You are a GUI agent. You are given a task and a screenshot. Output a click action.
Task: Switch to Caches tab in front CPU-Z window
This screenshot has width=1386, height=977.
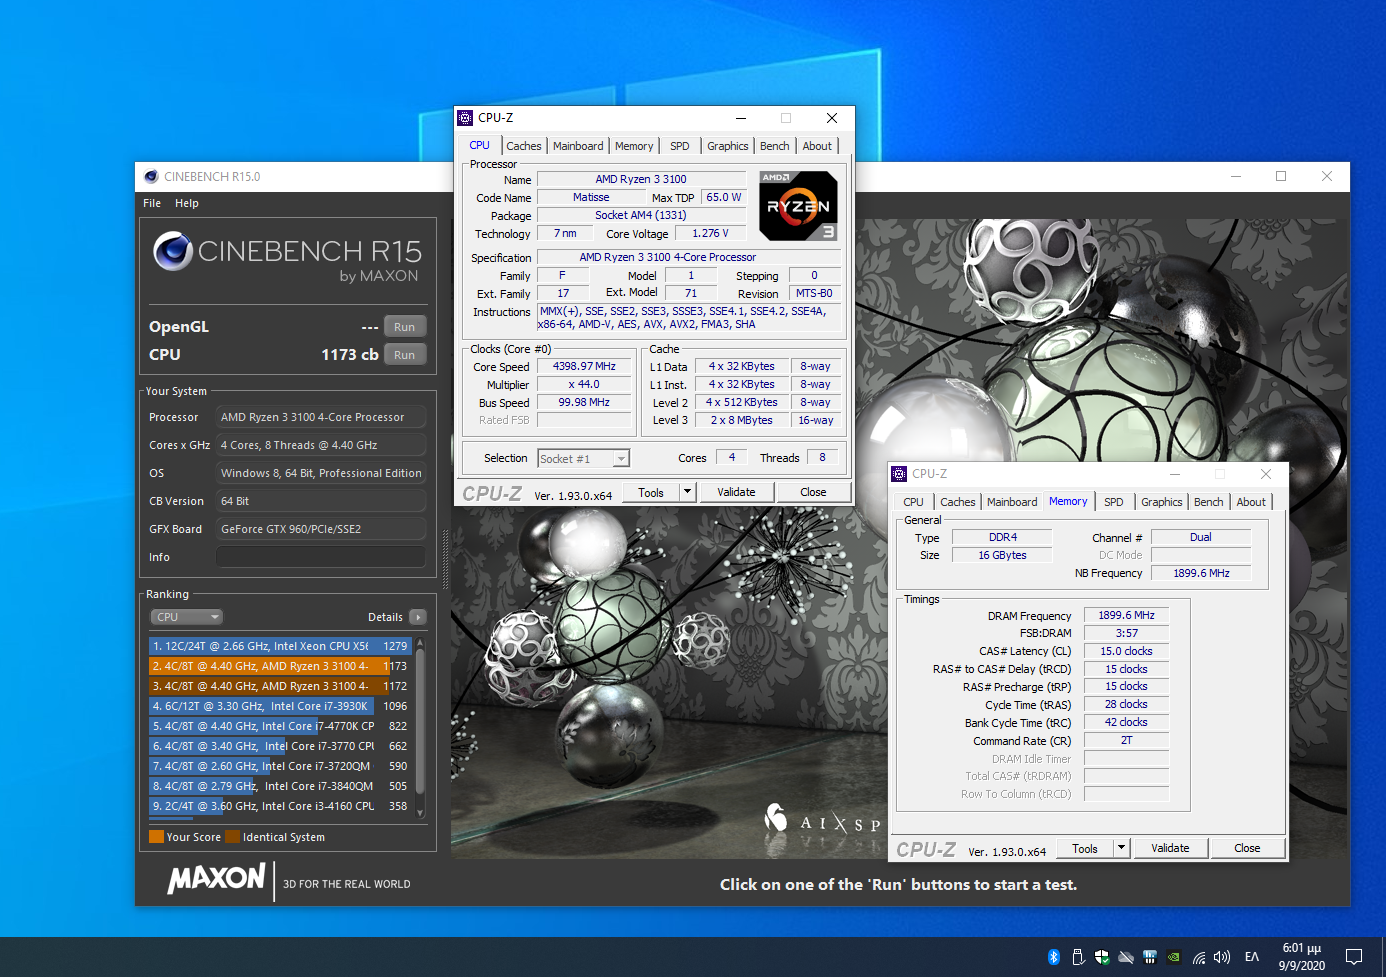click(x=523, y=146)
